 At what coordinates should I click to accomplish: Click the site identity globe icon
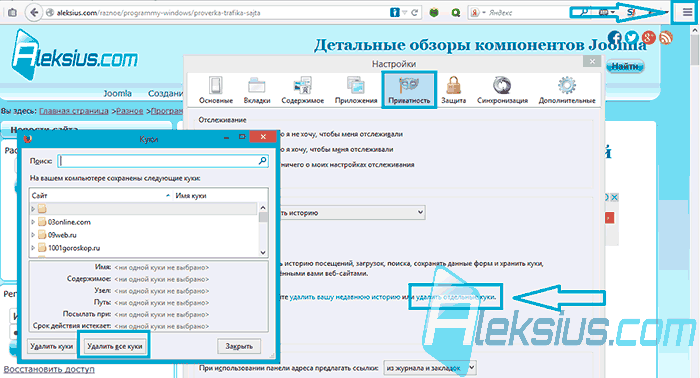pyautogui.click(x=50, y=12)
